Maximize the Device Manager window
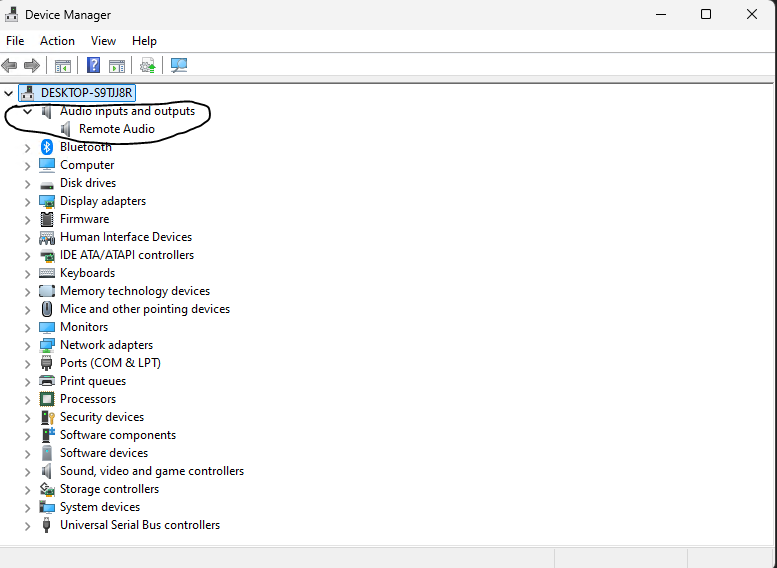 [x=706, y=14]
